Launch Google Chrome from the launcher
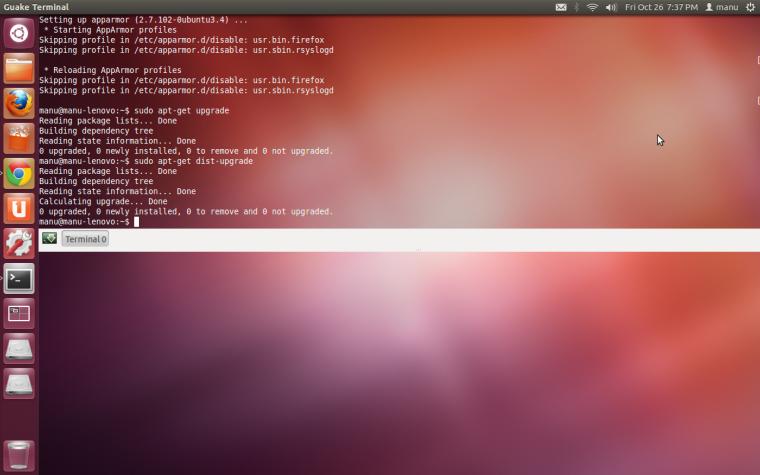This screenshot has height=475, width=760. (19, 174)
